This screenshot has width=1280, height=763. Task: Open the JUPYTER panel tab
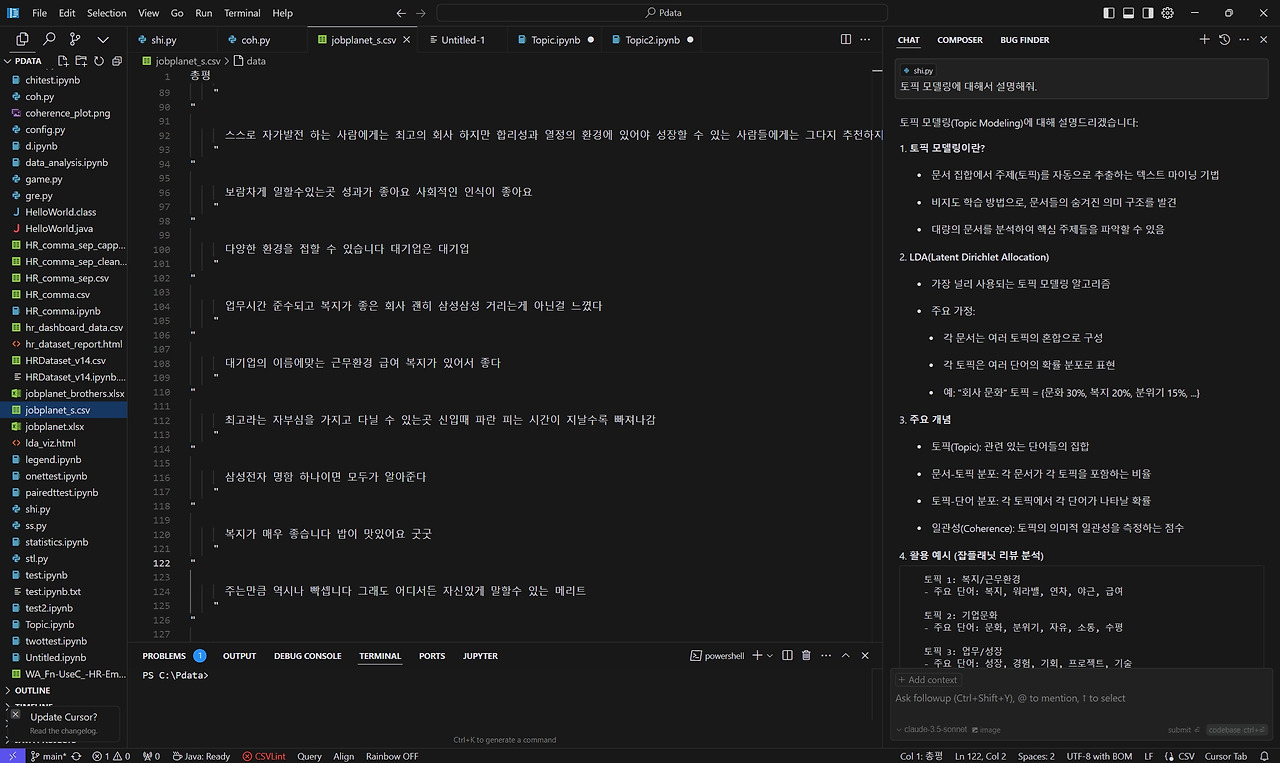(x=481, y=656)
